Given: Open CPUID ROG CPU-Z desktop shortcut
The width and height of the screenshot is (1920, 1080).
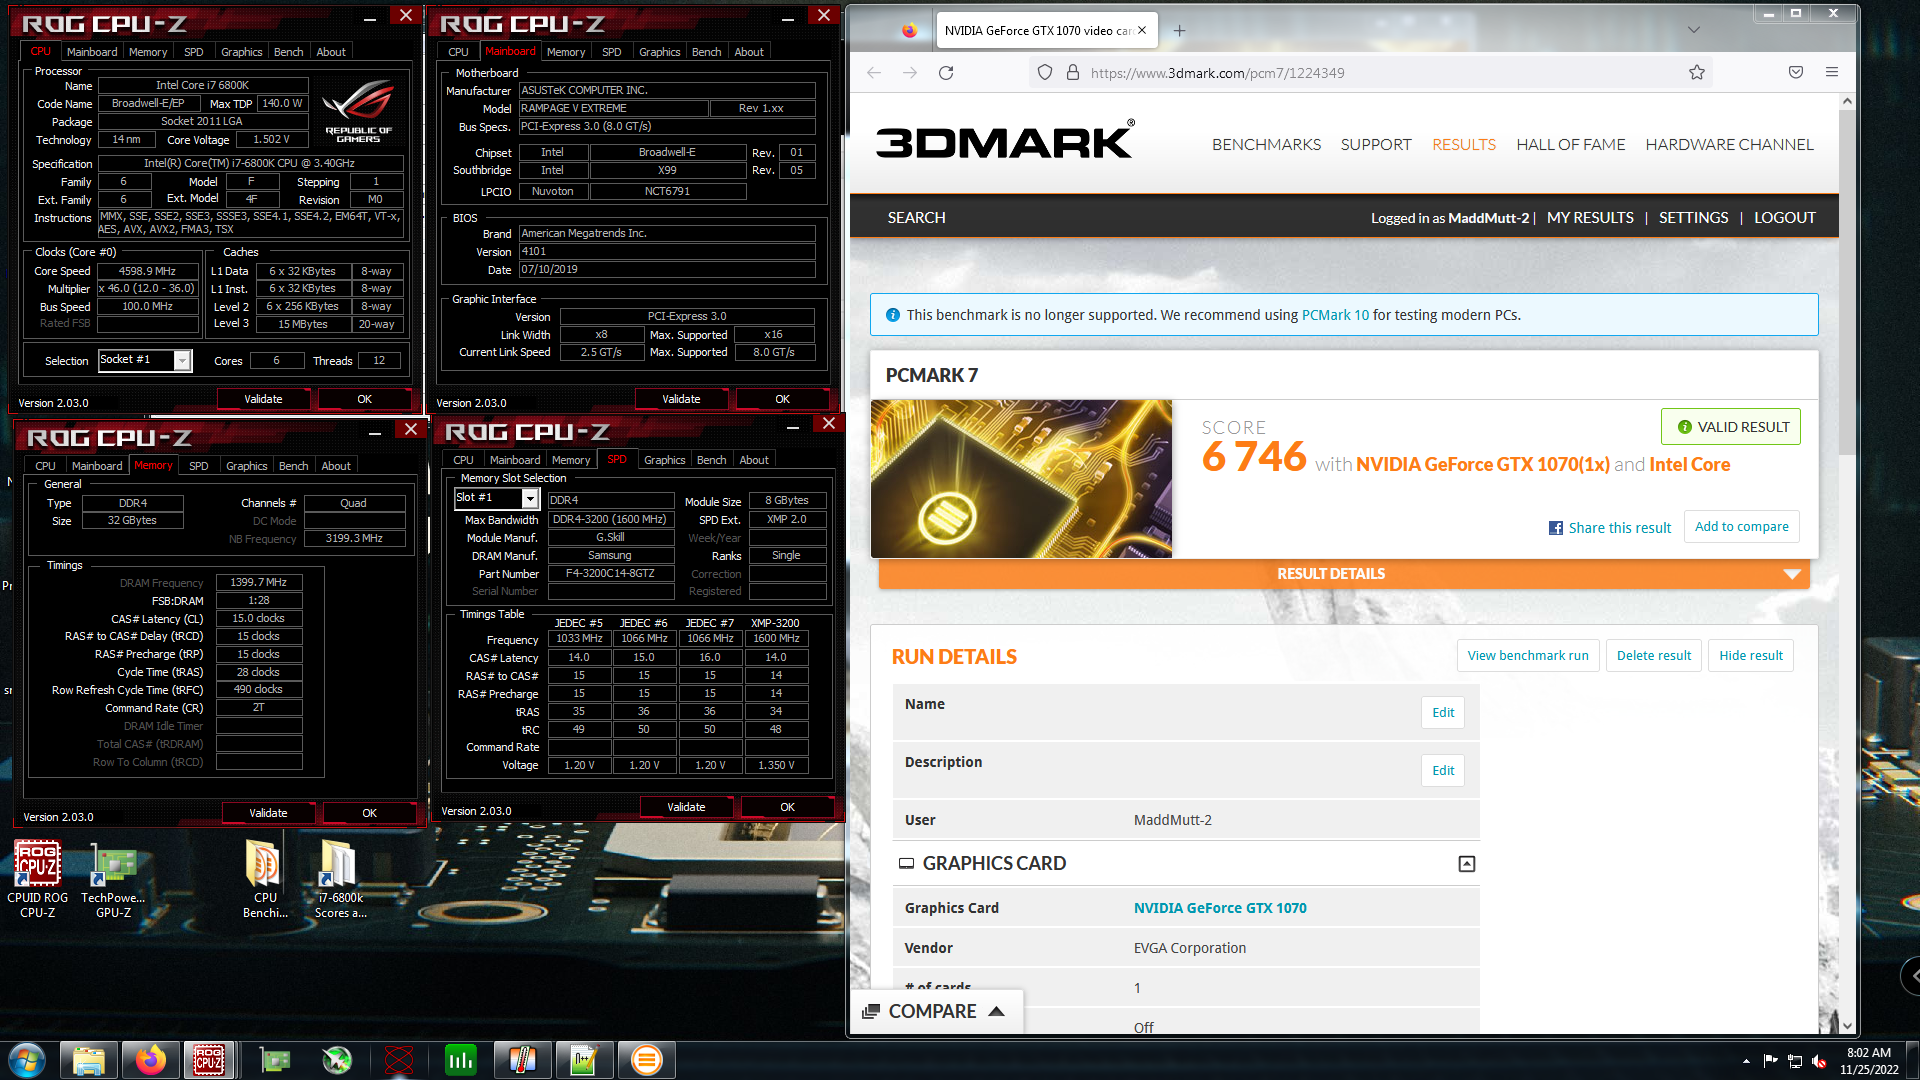Looking at the screenshot, I should (37, 878).
